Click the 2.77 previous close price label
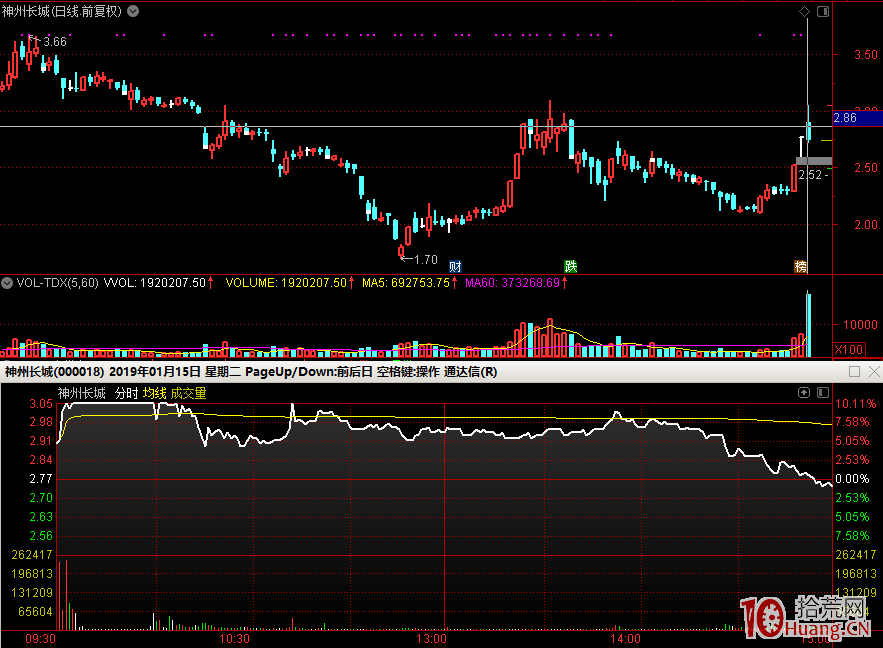883x648 pixels. pos(41,479)
